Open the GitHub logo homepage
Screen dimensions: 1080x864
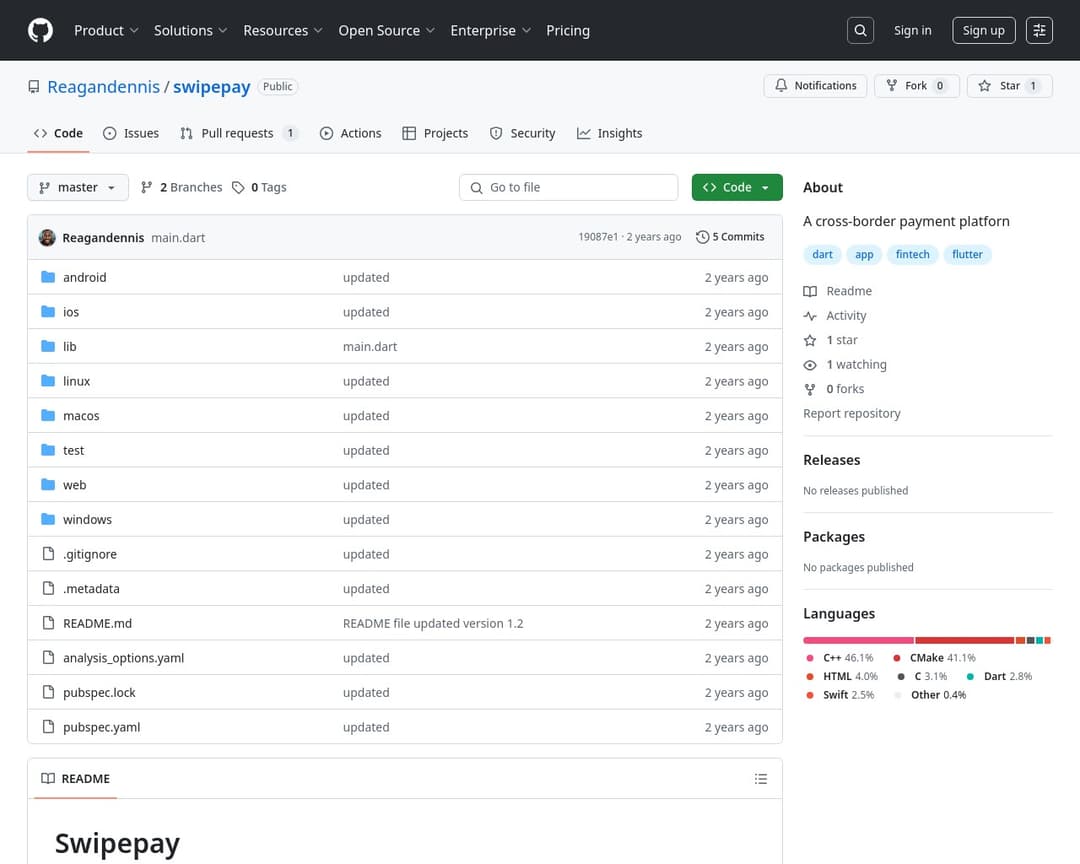40,30
